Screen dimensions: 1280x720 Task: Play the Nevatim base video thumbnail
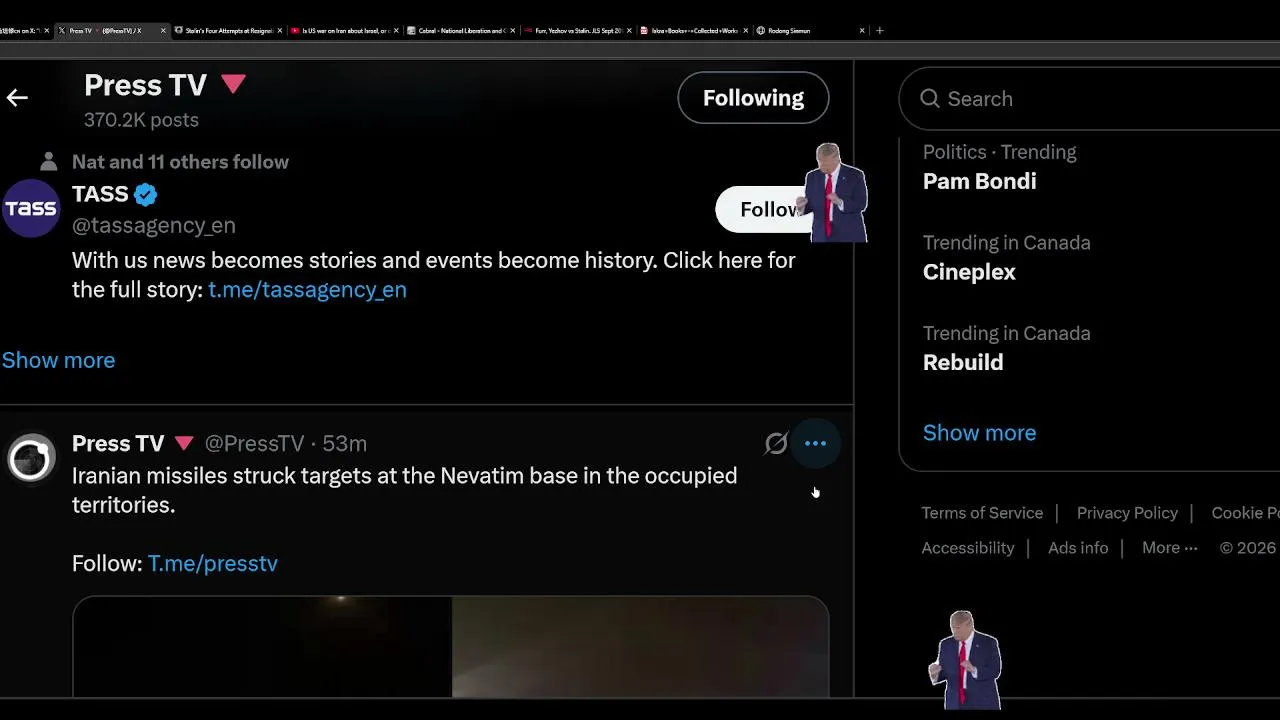[x=450, y=646]
